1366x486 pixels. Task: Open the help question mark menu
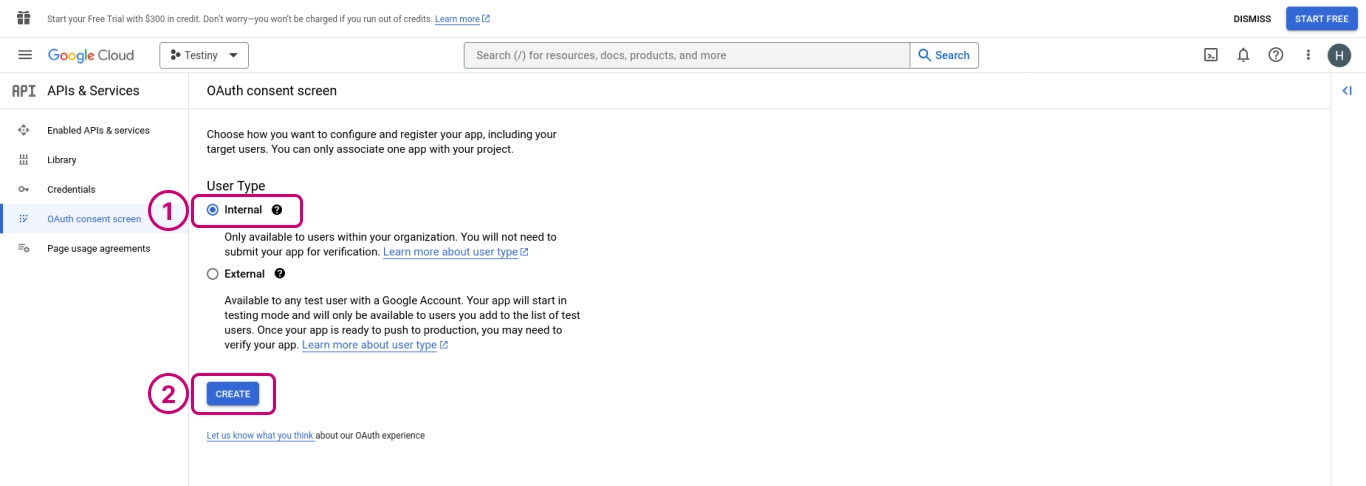tap(1275, 55)
